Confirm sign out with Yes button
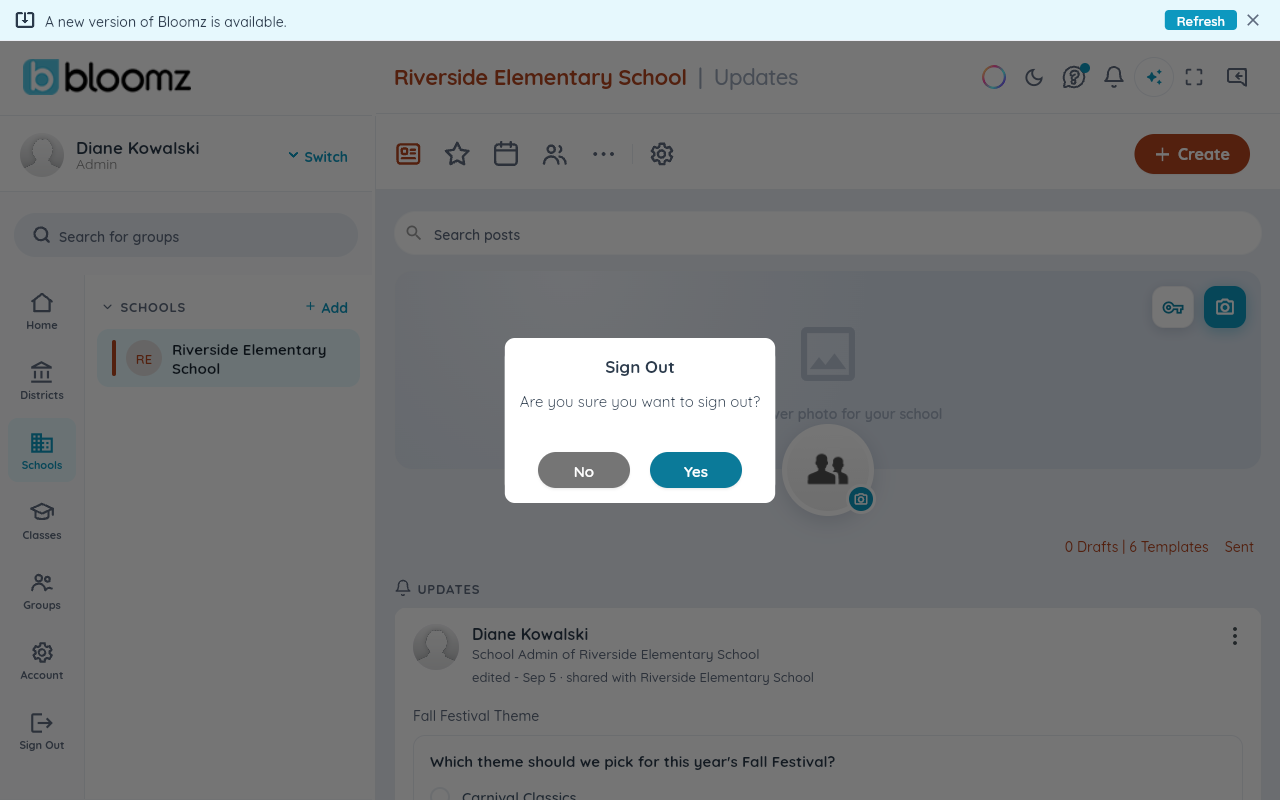1280x800 pixels. (696, 471)
